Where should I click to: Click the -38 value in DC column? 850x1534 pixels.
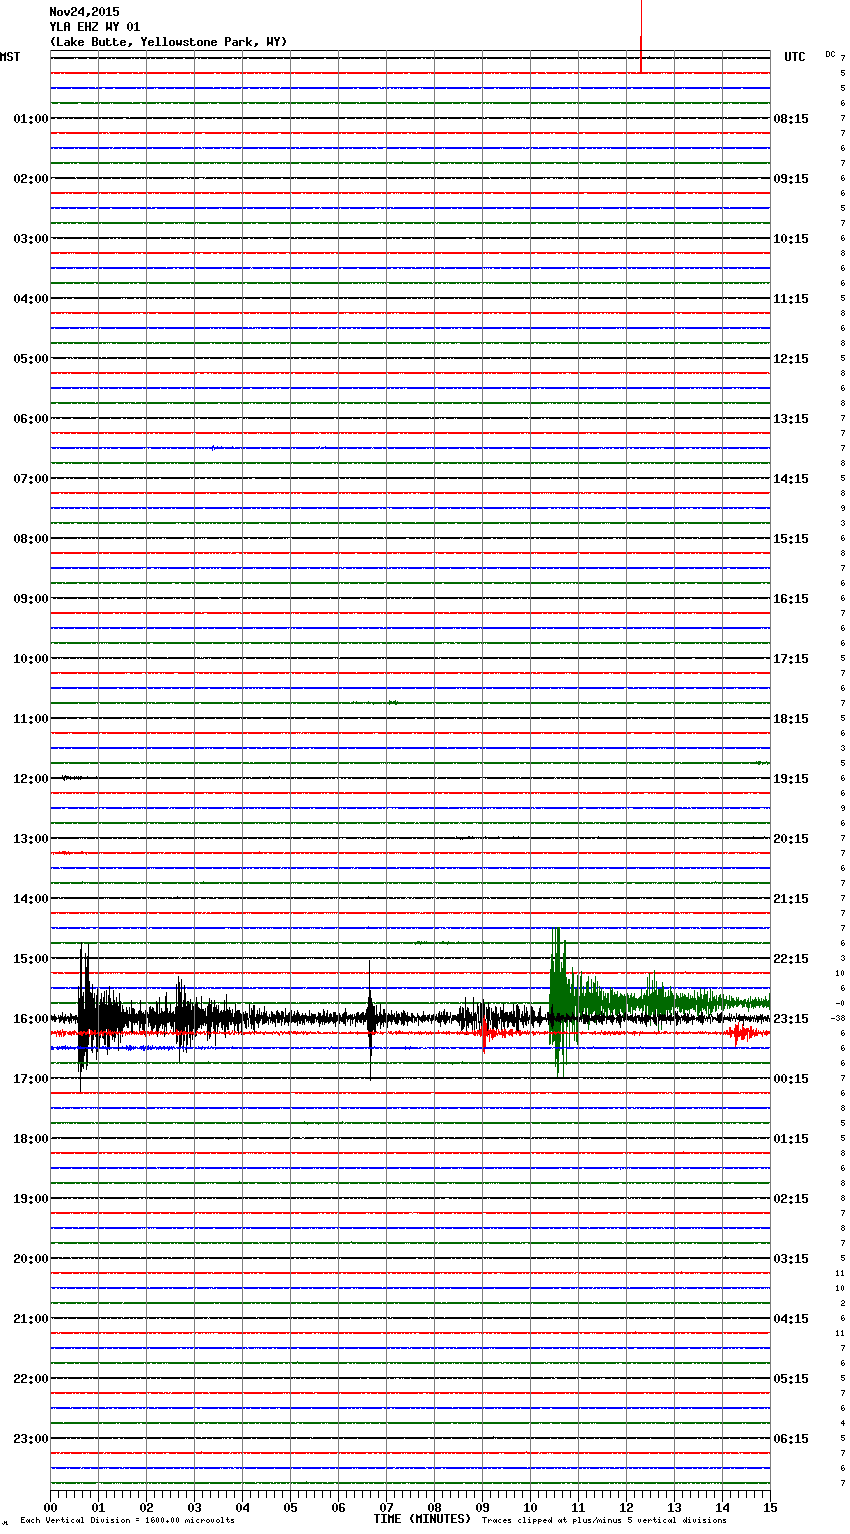838,1019
